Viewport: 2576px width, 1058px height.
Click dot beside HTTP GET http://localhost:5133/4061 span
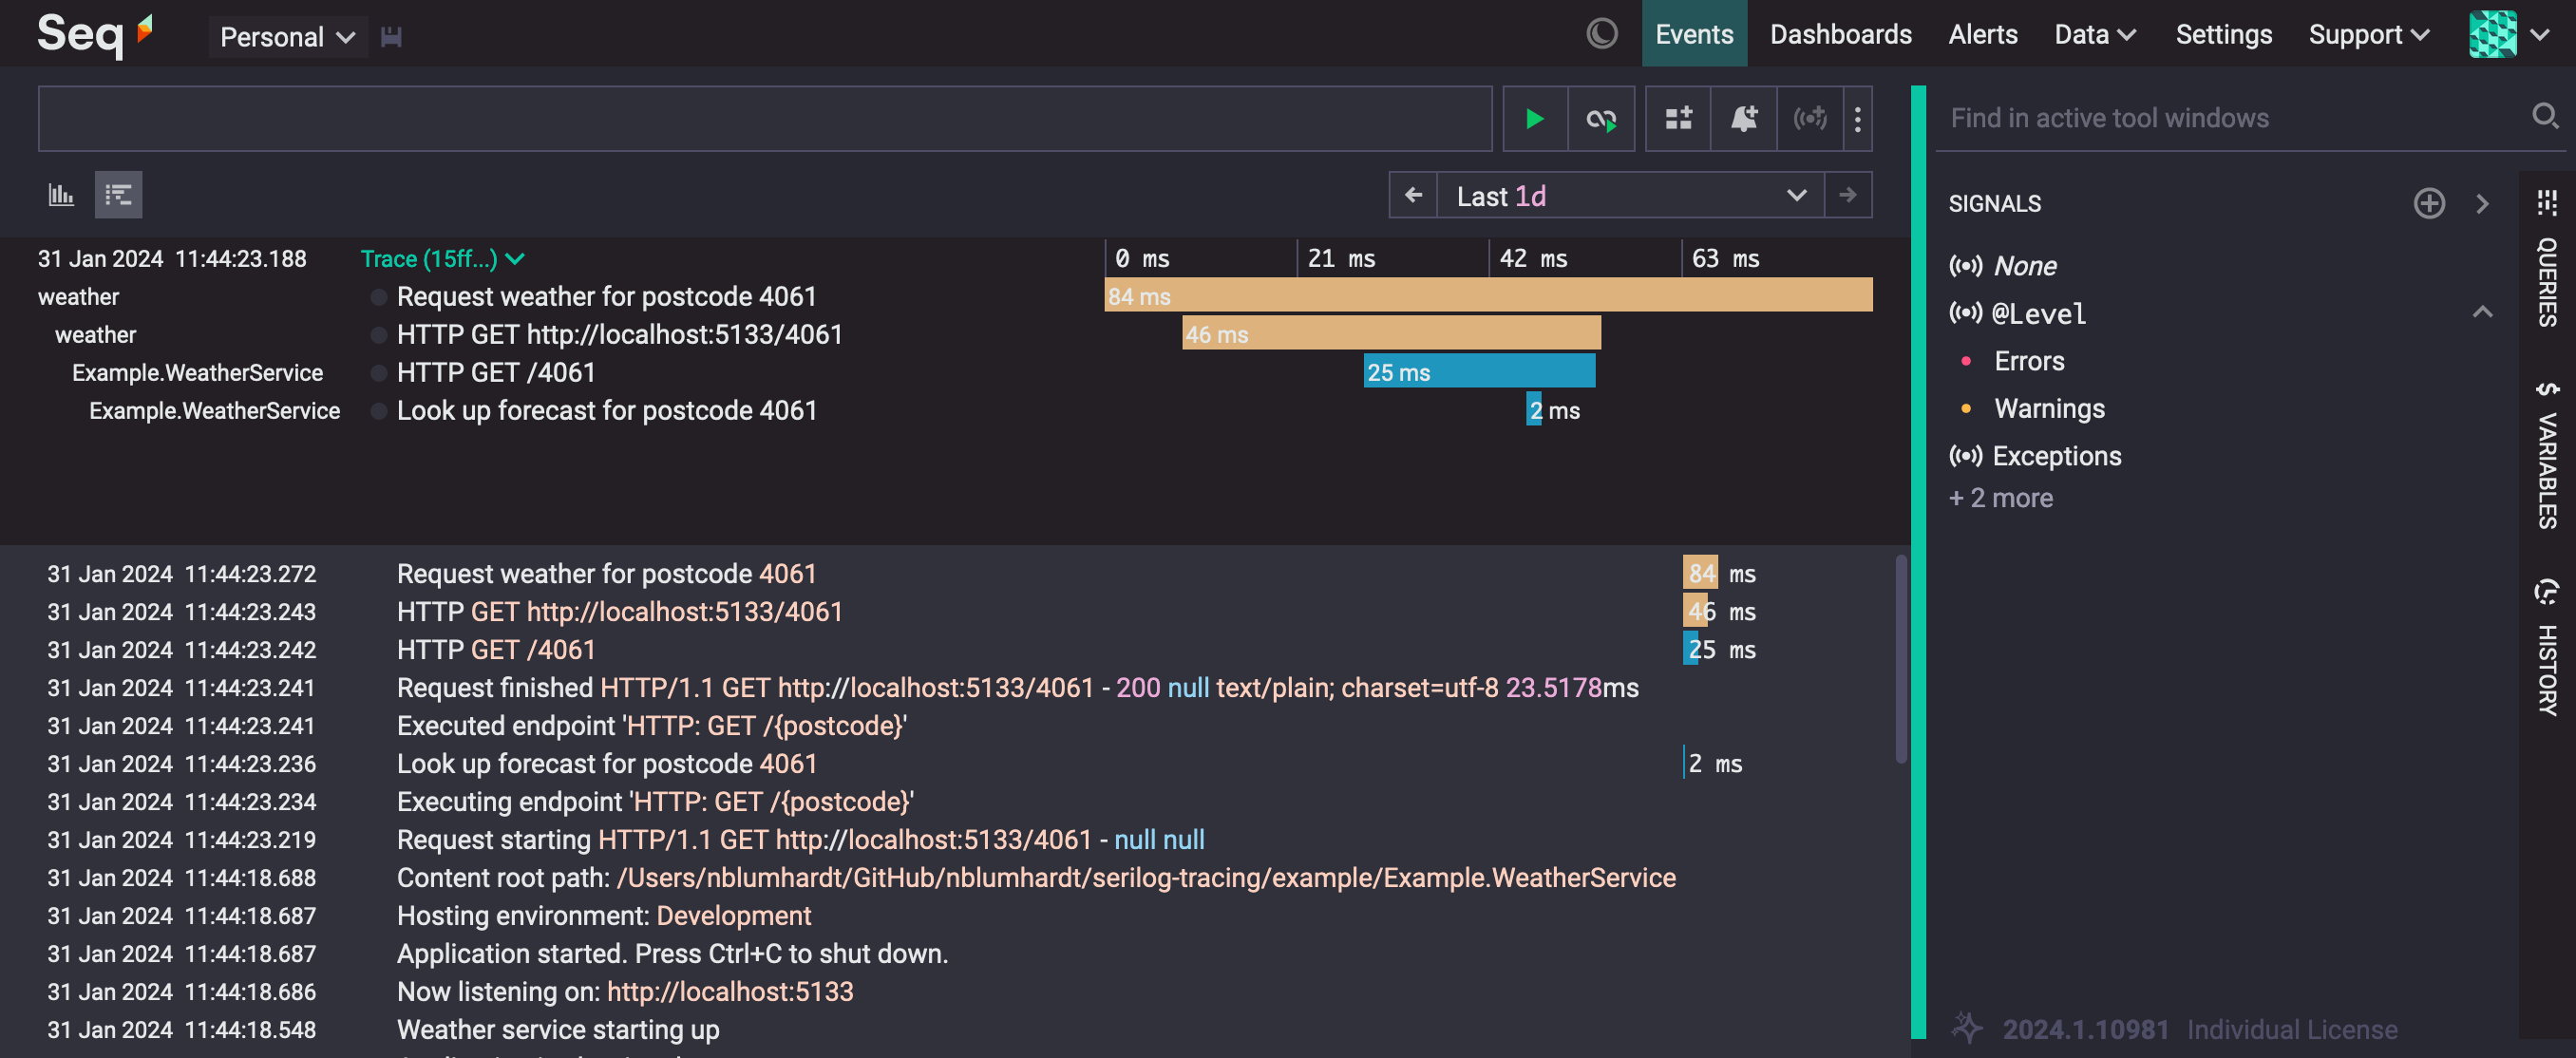click(x=378, y=335)
